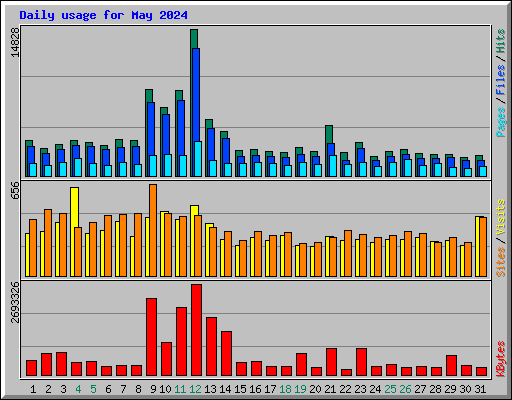Image resolution: width=512 pixels, height=400 pixels.
Task: Select the cyan pages bar on day 12
Action: tap(198, 159)
